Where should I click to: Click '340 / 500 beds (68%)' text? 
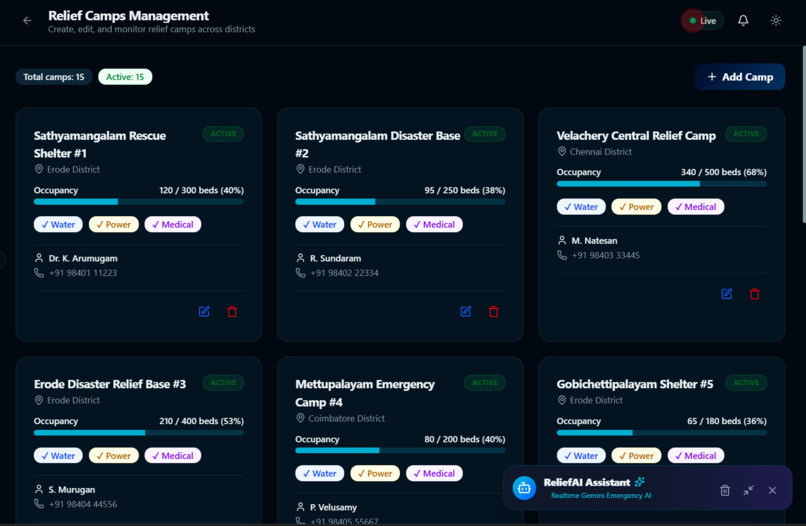click(x=723, y=172)
